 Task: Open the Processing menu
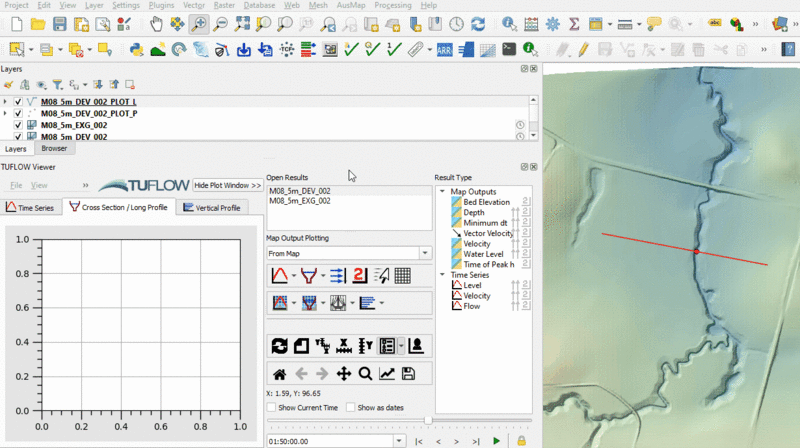pyautogui.click(x=391, y=5)
